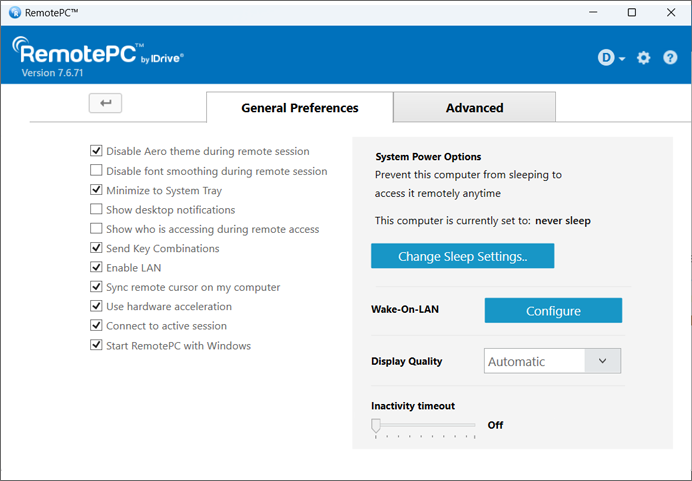Select the General Preferences tab
Screen dimensions: 692x481
coord(300,108)
